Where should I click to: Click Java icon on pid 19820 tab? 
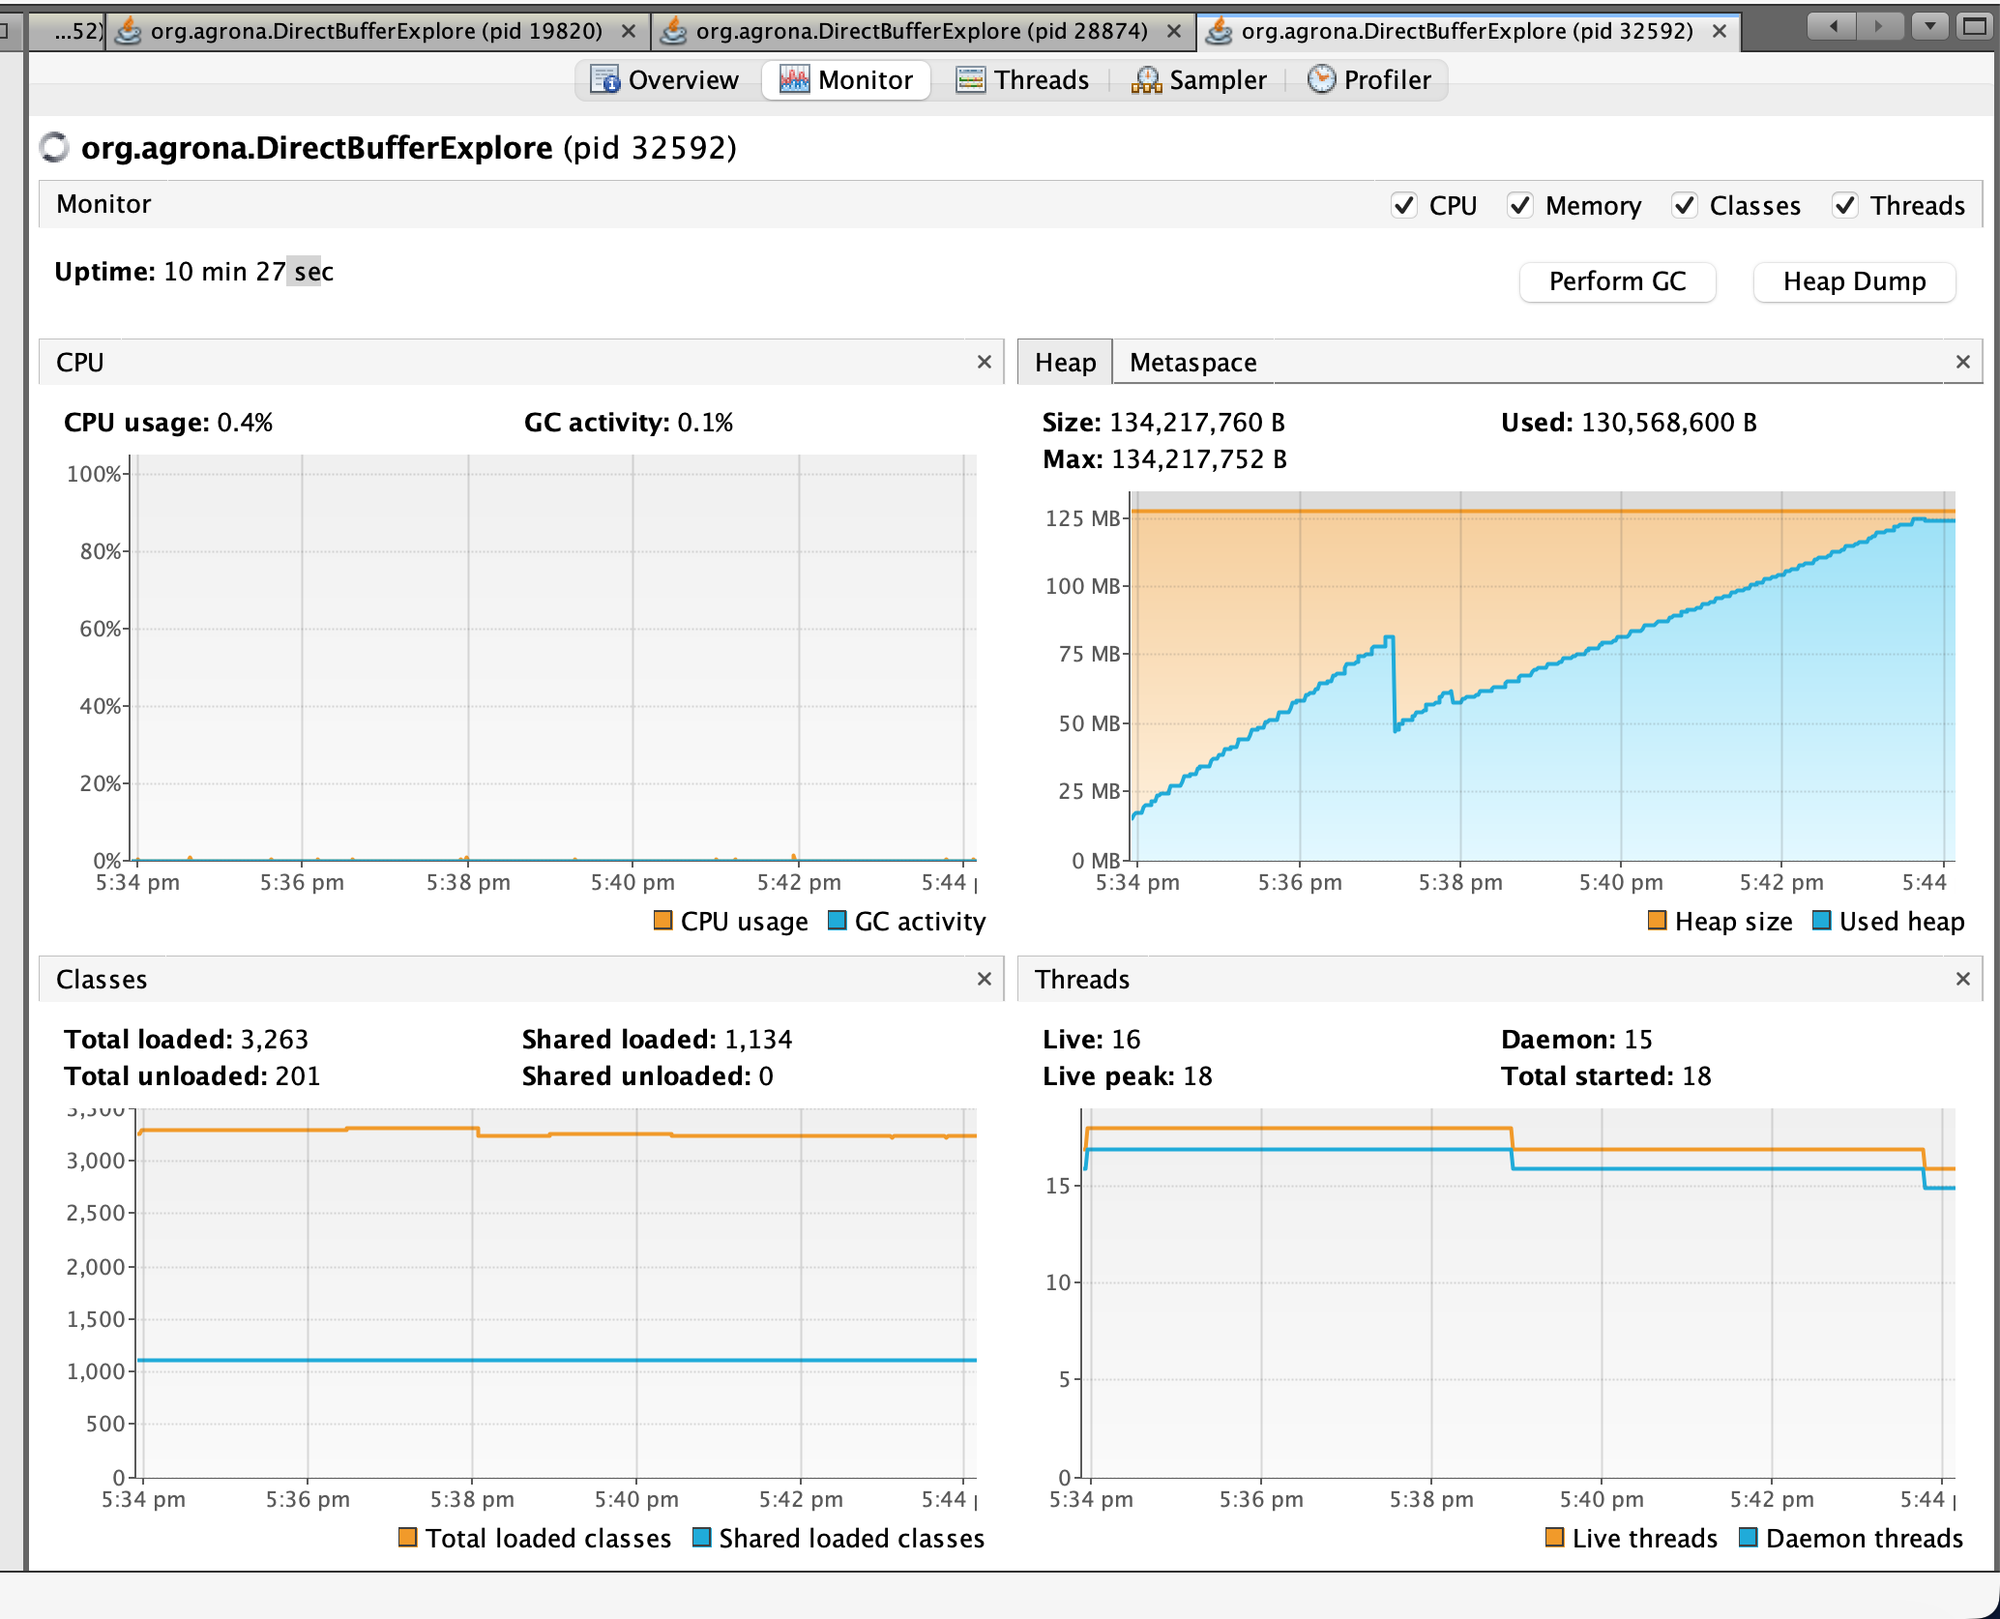128,31
